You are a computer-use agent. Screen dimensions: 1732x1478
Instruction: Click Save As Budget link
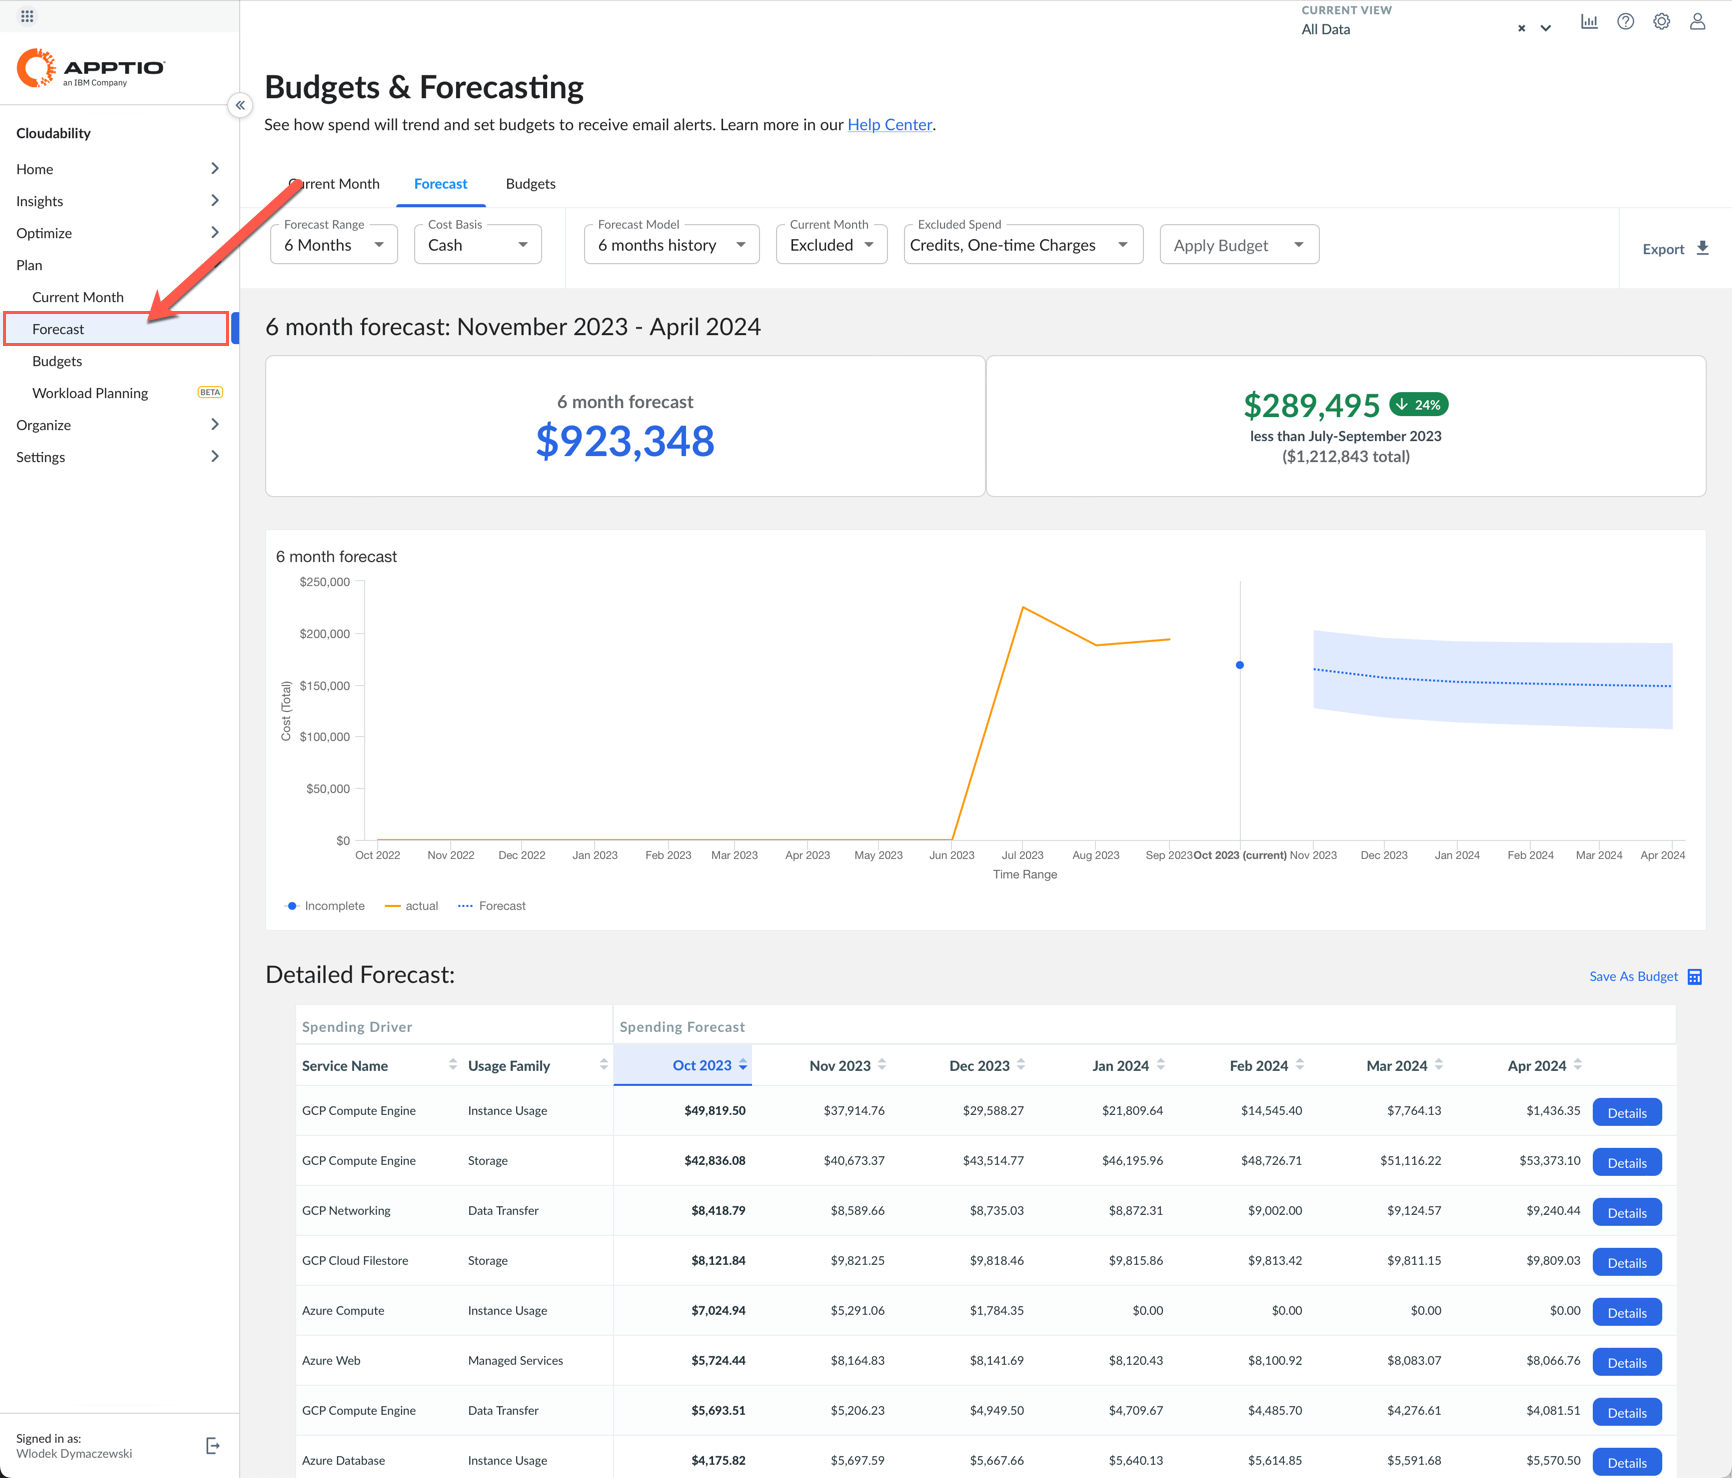coord(1633,977)
